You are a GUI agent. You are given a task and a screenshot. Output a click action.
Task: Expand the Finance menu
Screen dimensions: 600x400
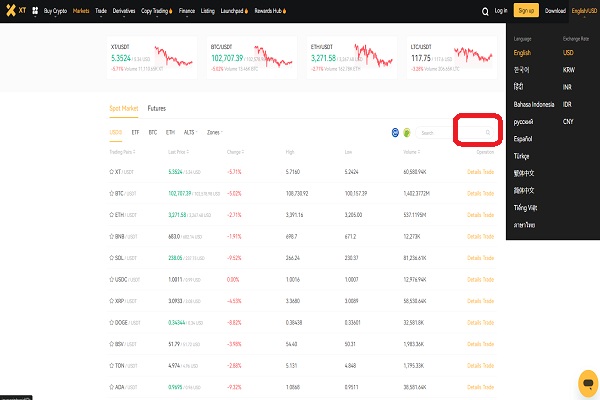click(x=187, y=11)
